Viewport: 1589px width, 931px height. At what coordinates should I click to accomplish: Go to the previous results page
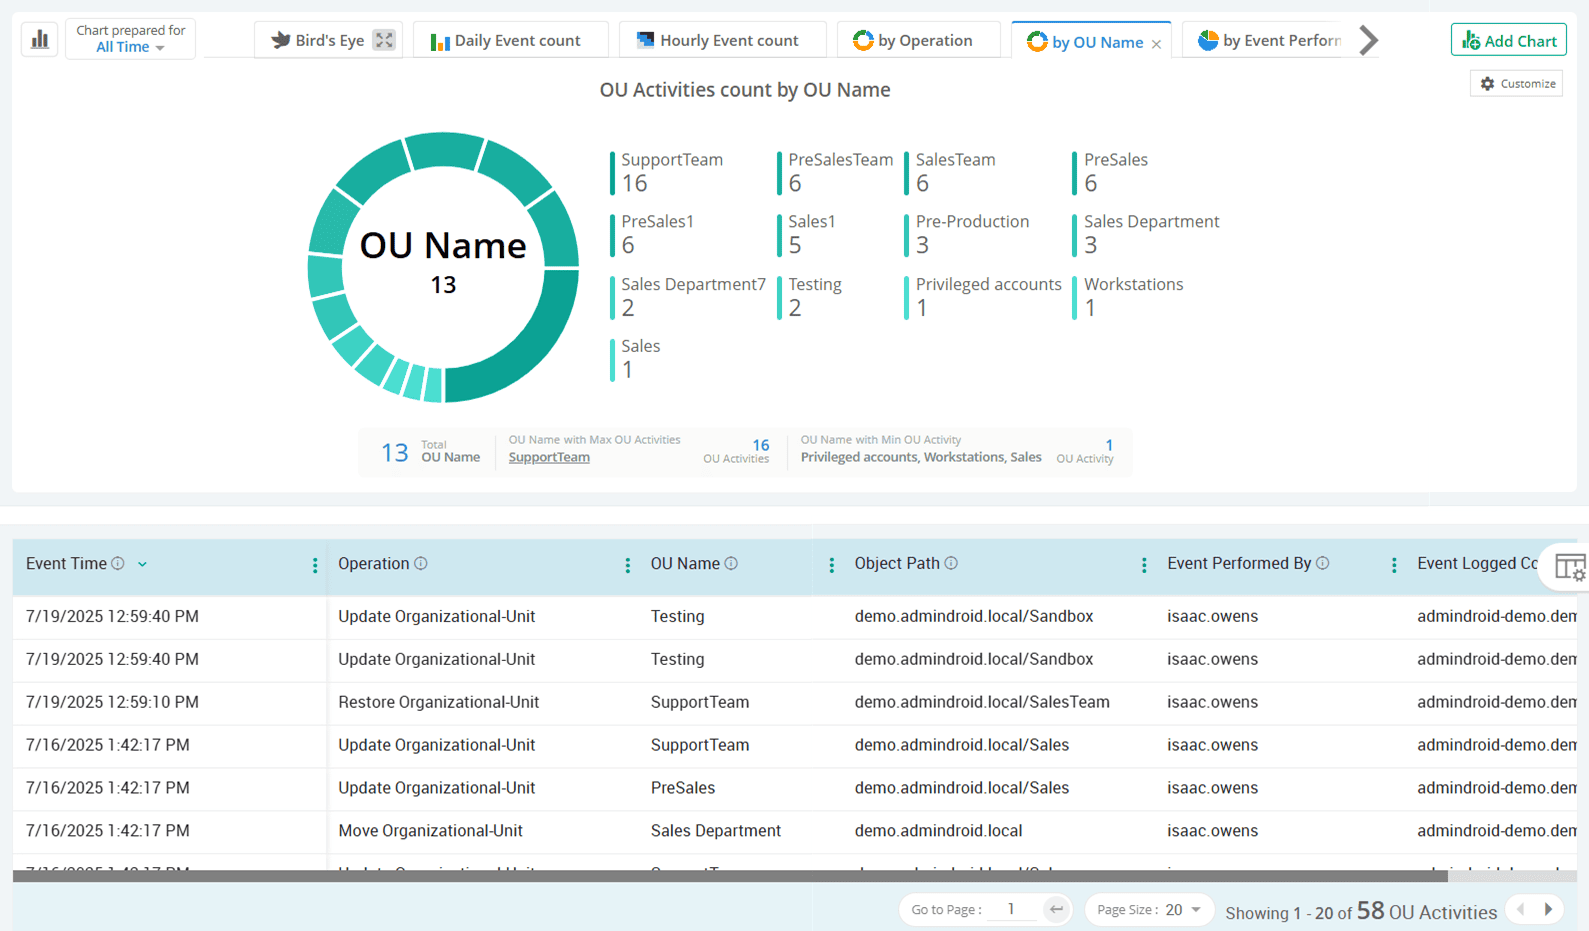[1521, 909]
